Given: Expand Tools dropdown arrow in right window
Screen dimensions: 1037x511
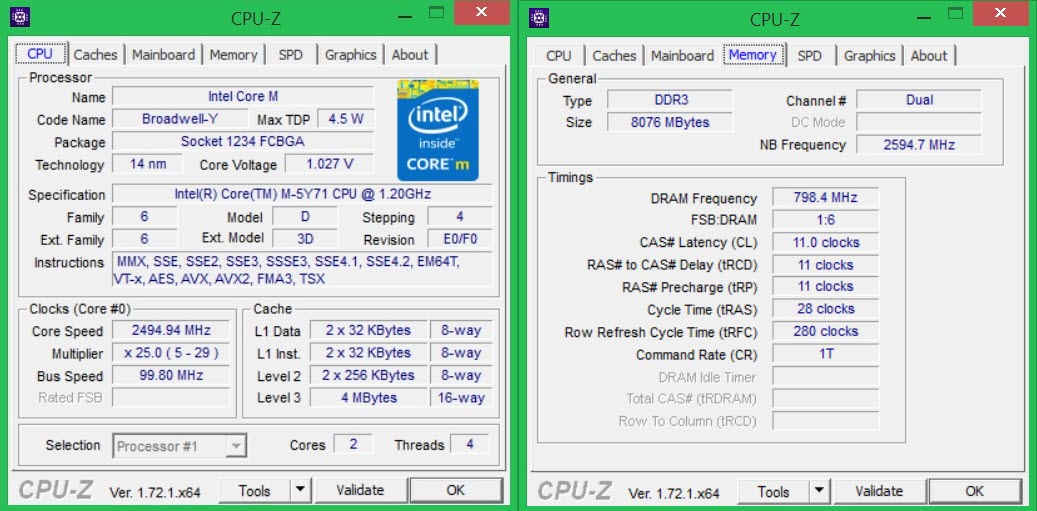Looking at the screenshot, I should click(x=819, y=491).
